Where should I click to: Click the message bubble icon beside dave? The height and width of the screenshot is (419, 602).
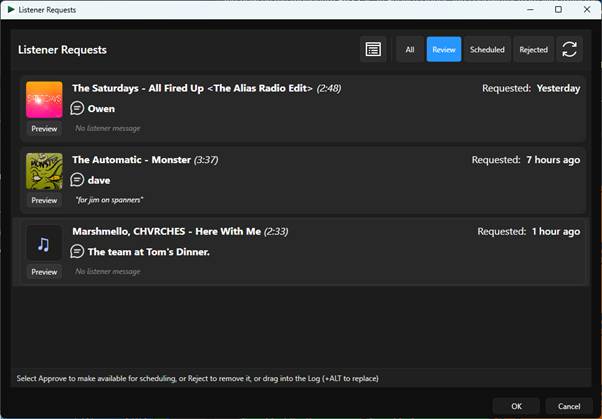[x=77, y=180]
